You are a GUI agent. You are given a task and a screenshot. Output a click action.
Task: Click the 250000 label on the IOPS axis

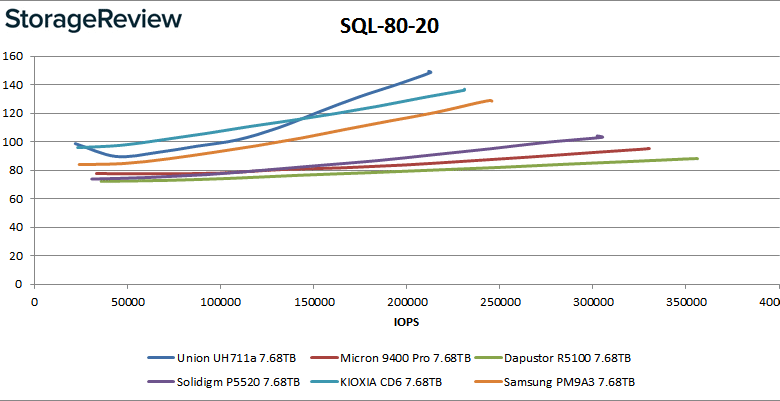click(x=499, y=302)
